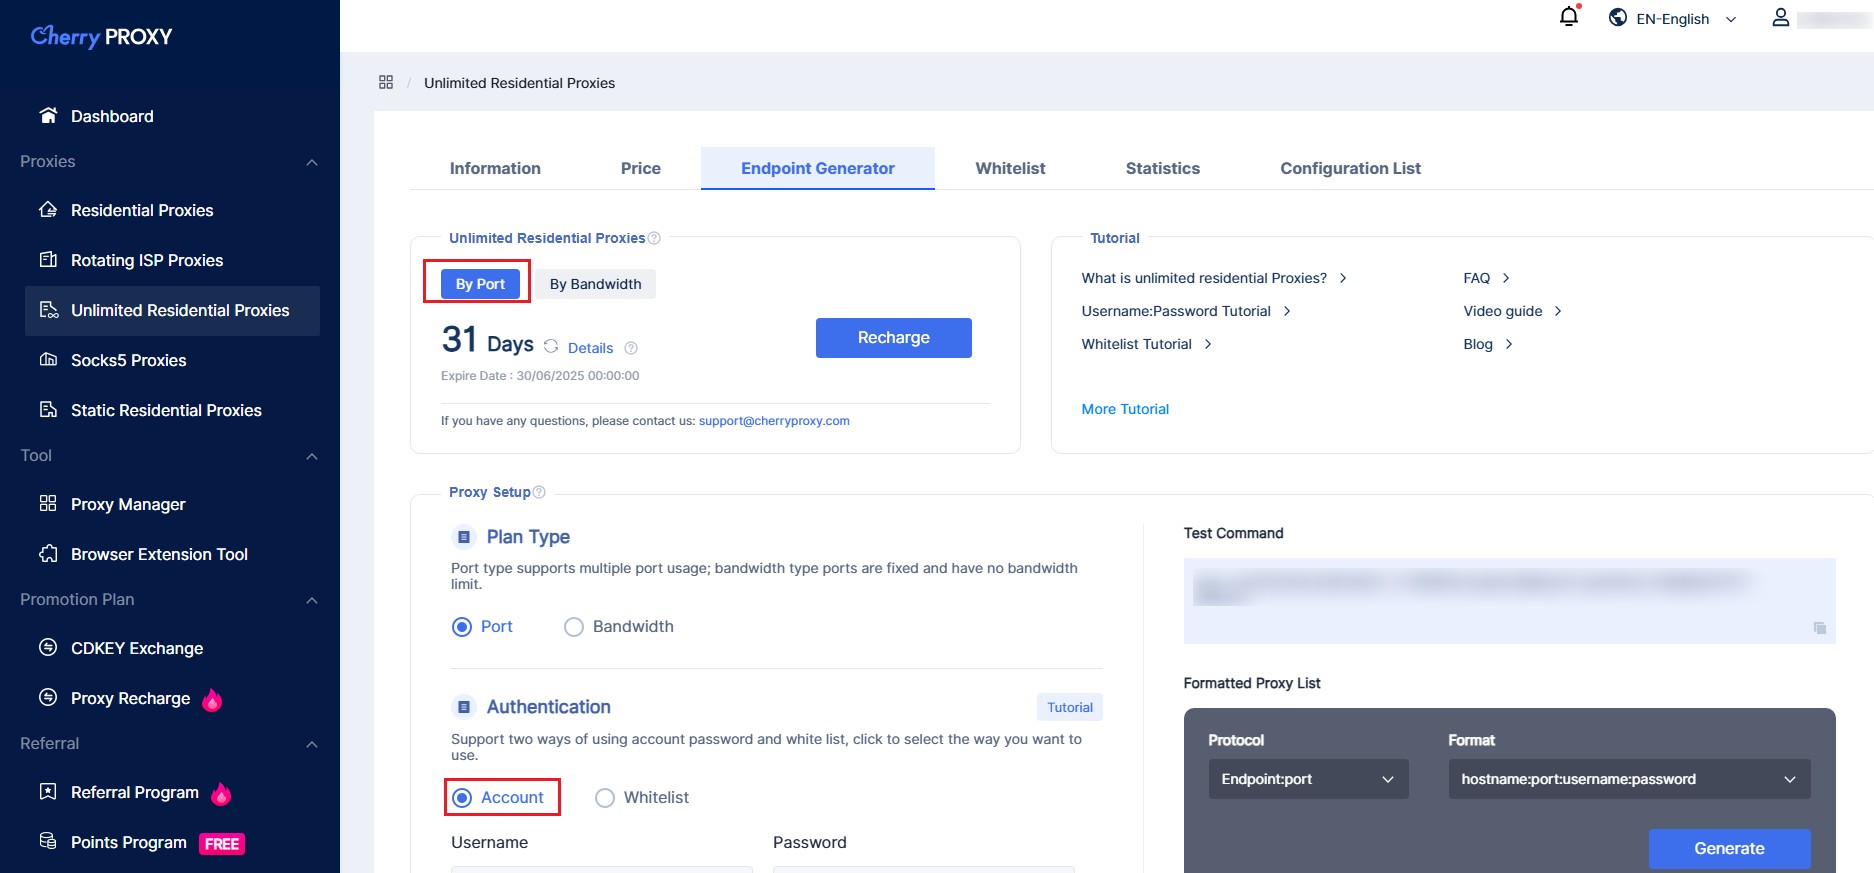Screen dimensions: 1874x873
Task: Open the Statistics tab
Action: 1162,168
